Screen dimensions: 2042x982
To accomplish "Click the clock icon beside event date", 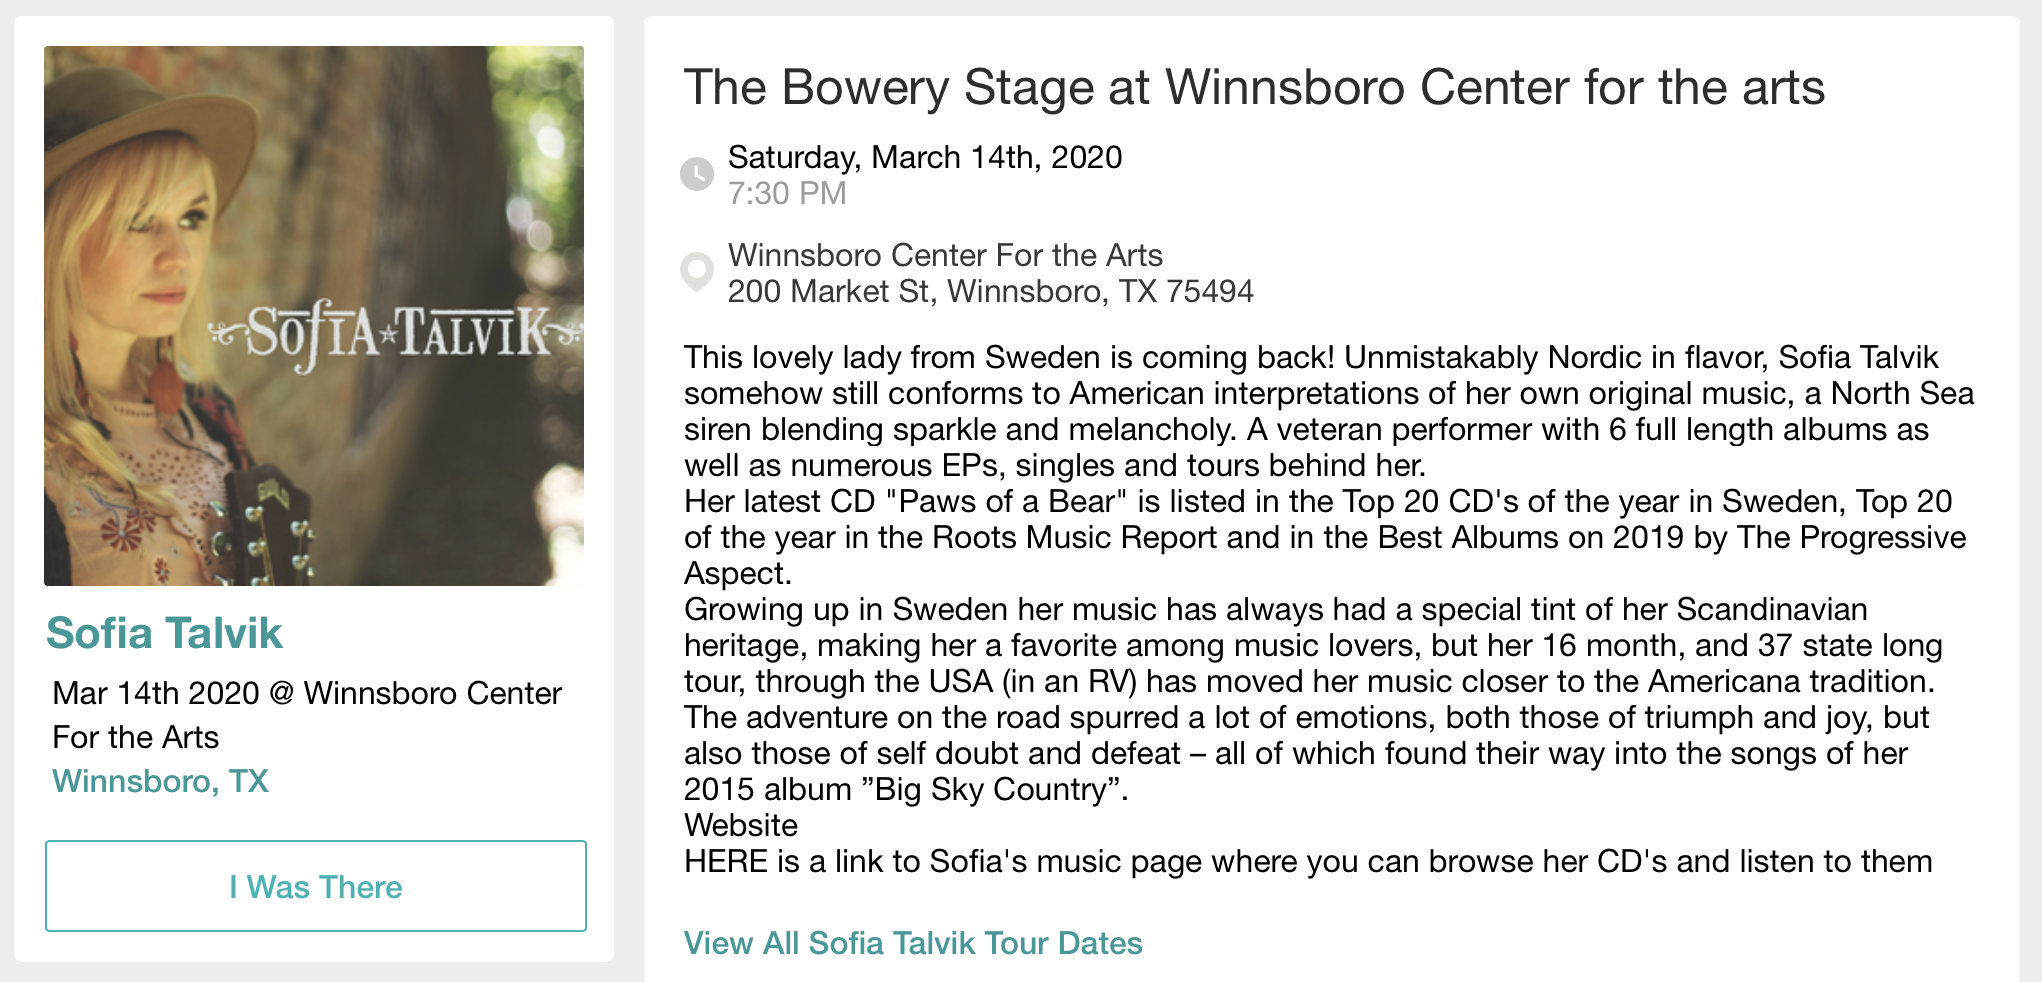I will pyautogui.click(x=697, y=174).
